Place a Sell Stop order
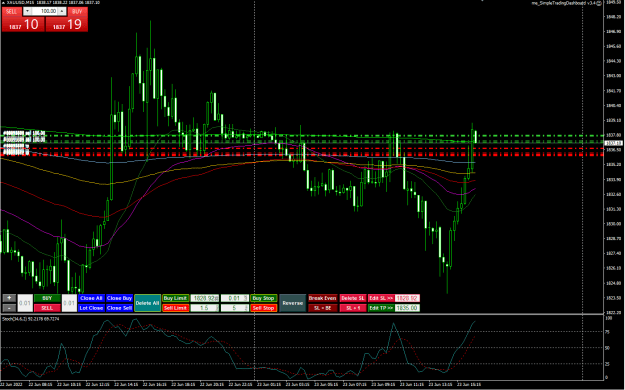This screenshot has height=390, width=625. coord(263,308)
